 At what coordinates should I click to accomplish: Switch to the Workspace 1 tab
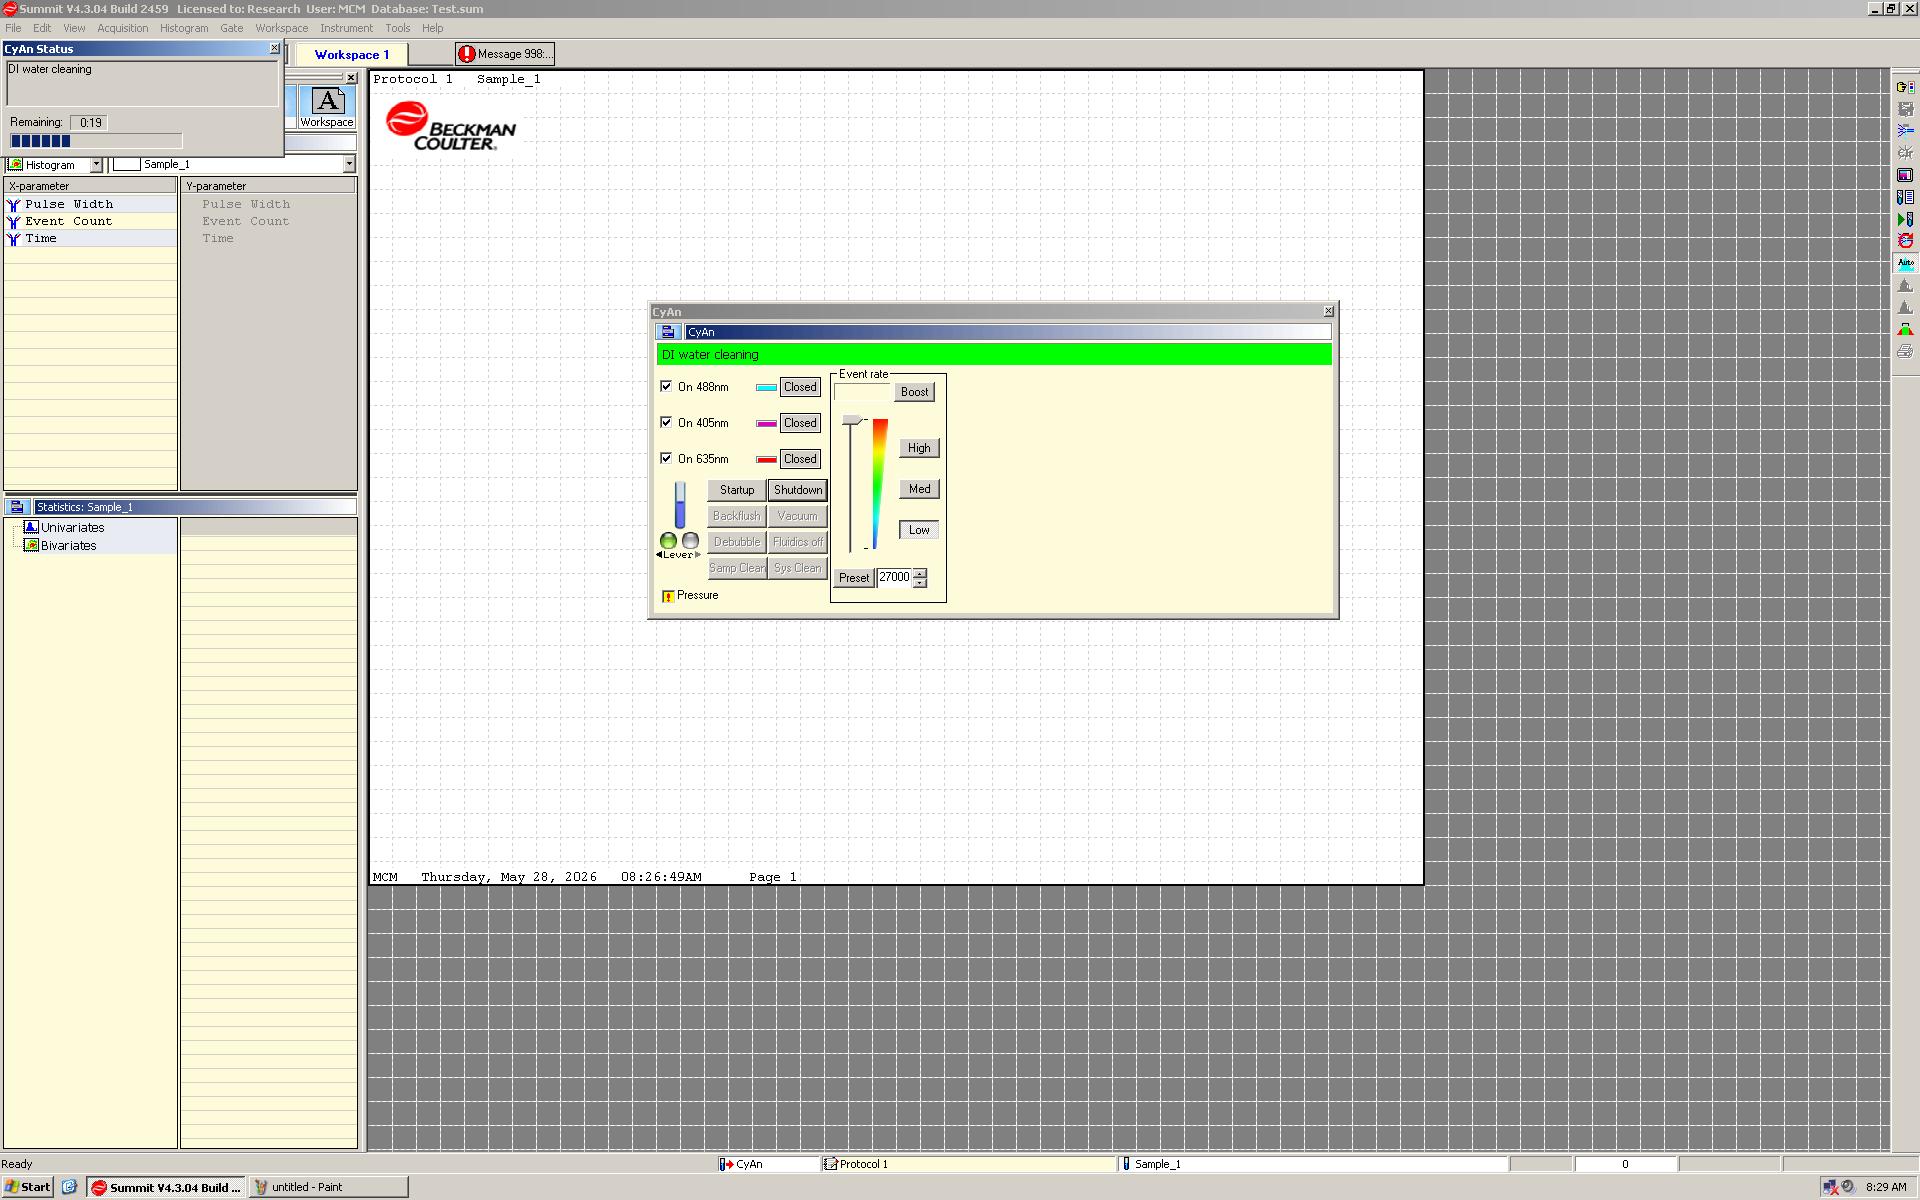pyautogui.click(x=351, y=55)
